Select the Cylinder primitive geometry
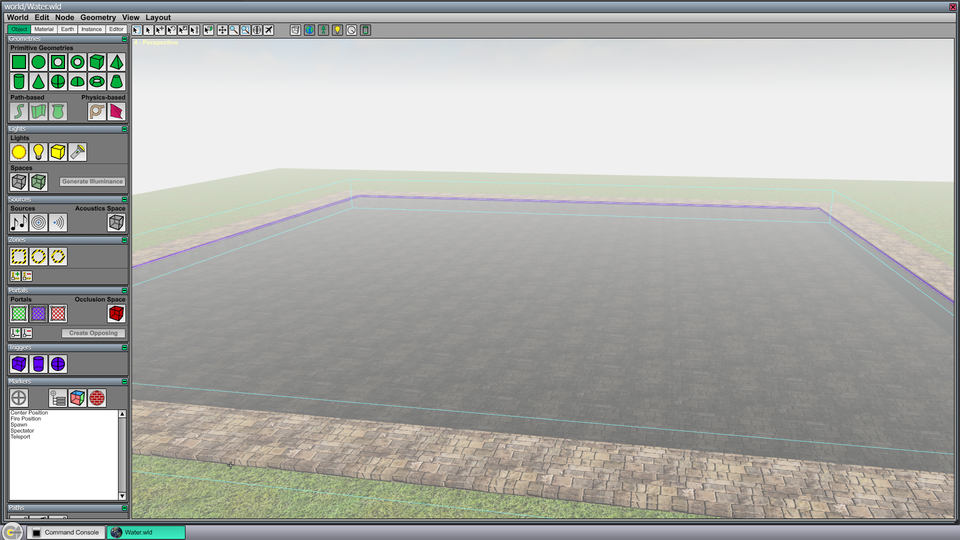The height and width of the screenshot is (540, 960). coord(19,81)
